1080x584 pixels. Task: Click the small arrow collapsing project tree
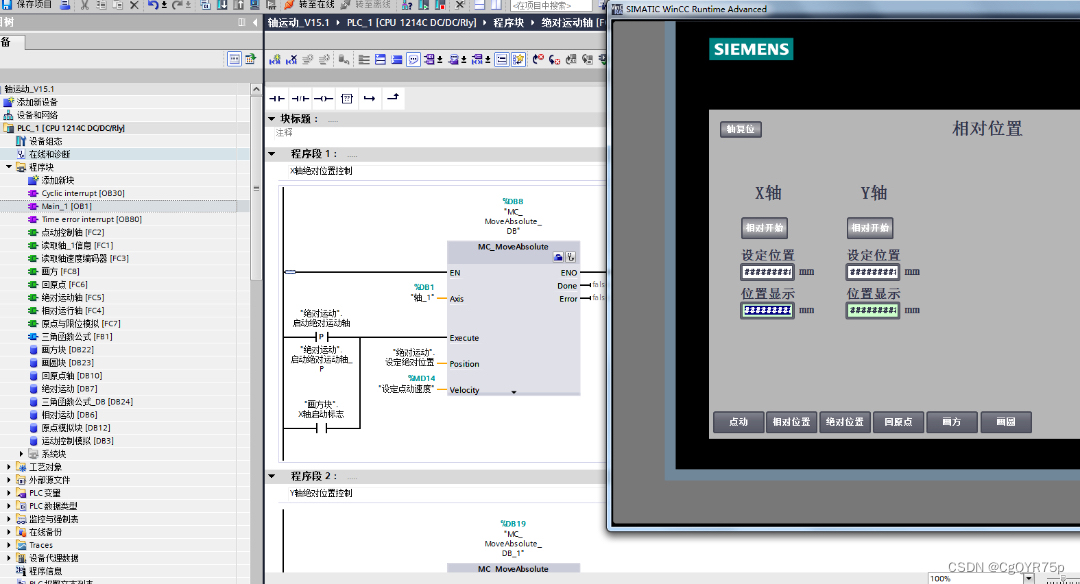[x=255, y=23]
